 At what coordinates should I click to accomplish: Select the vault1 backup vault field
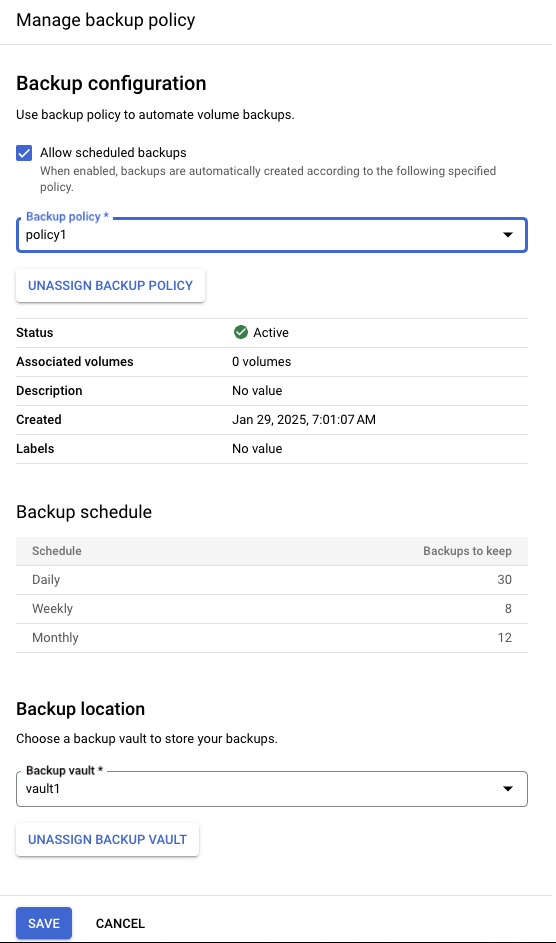coord(272,788)
